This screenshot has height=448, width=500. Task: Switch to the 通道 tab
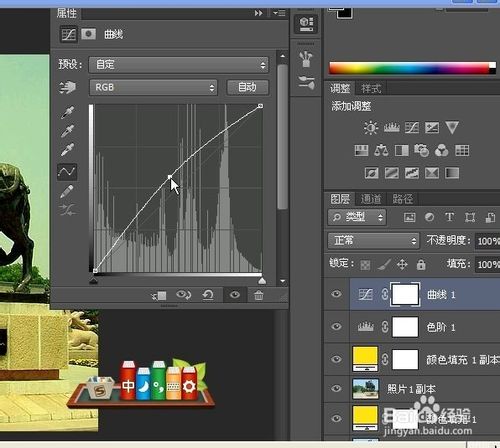(x=371, y=199)
